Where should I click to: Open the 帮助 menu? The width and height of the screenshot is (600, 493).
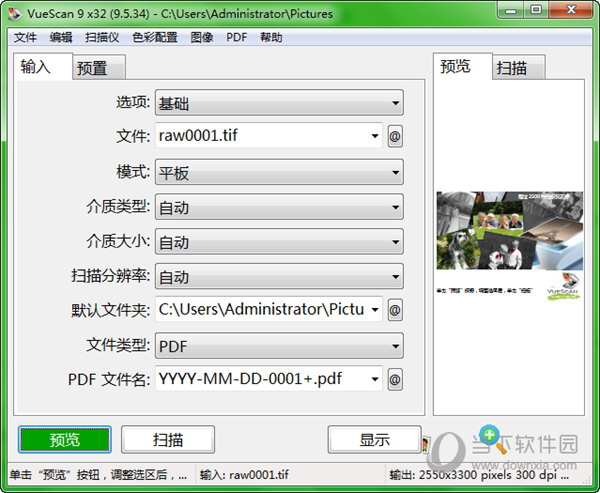pos(271,38)
